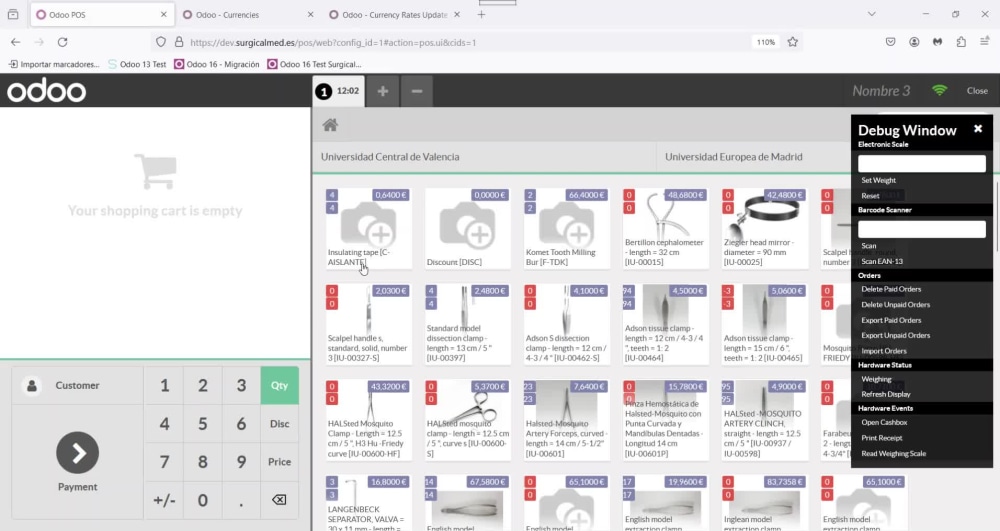Tap numpad digit 5

pos(203,423)
